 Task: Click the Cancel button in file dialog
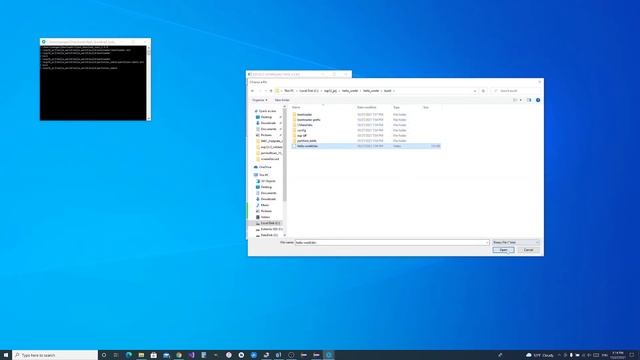click(529, 250)
